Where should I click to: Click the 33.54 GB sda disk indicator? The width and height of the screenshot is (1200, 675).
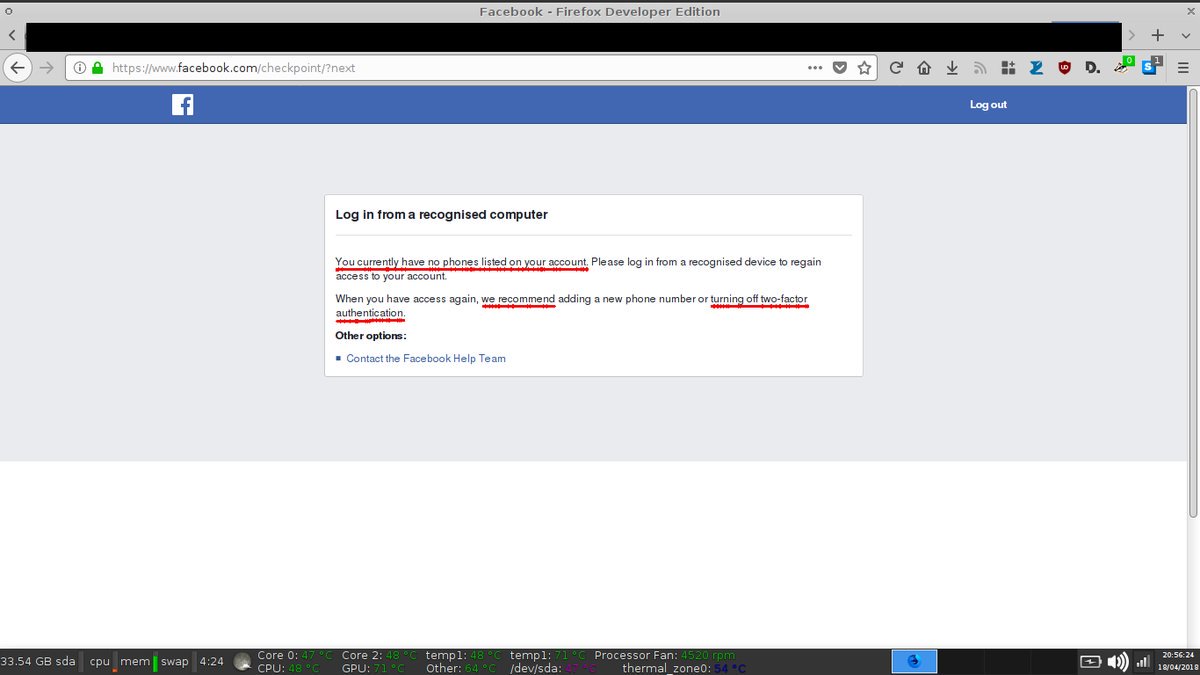(38, 661)
